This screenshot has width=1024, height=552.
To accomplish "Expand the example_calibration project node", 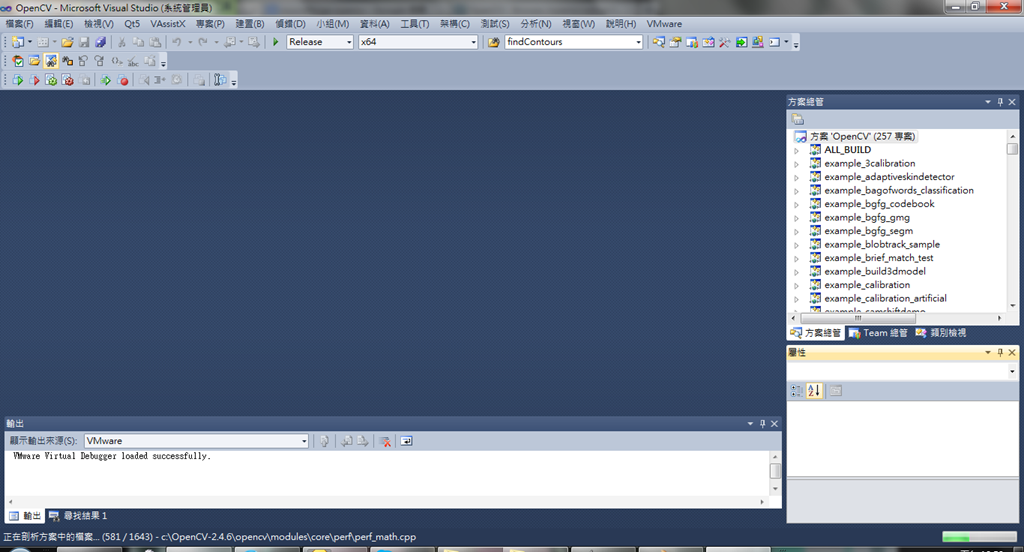I will (x=796, y=285).
